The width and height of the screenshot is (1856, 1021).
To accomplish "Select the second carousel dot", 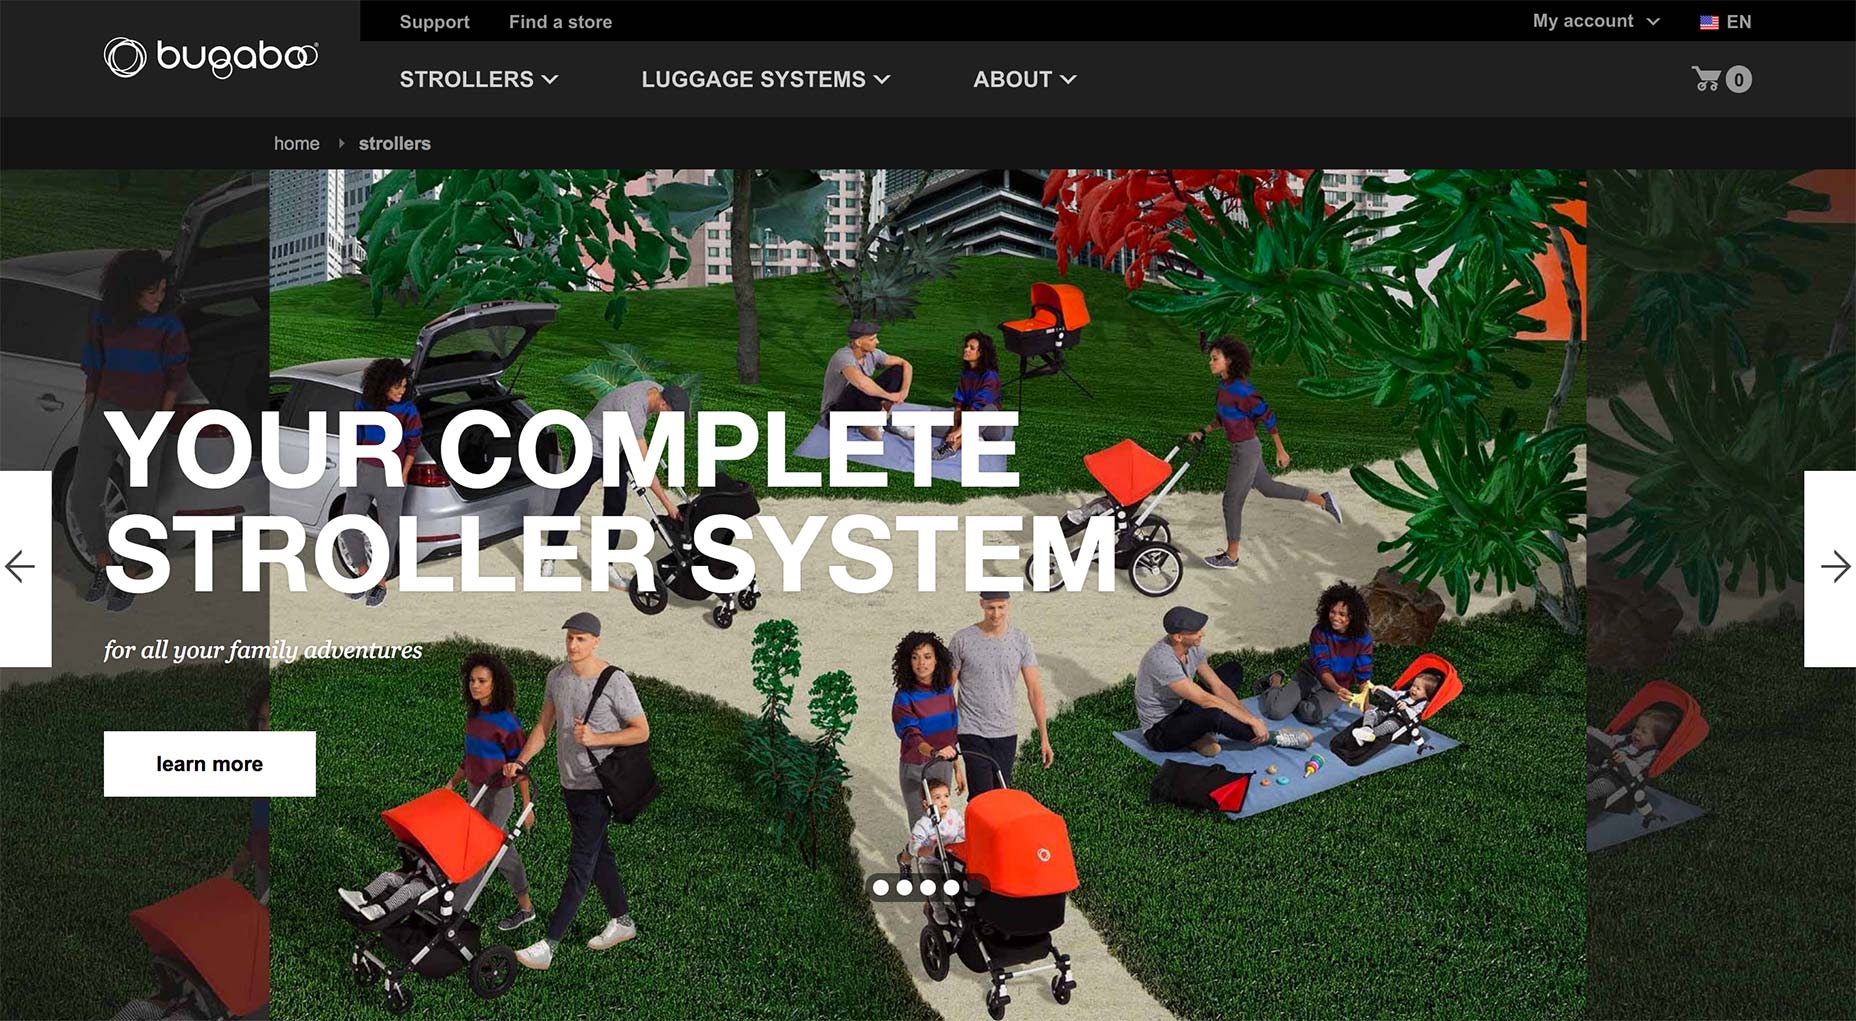I will click(904, 887).
